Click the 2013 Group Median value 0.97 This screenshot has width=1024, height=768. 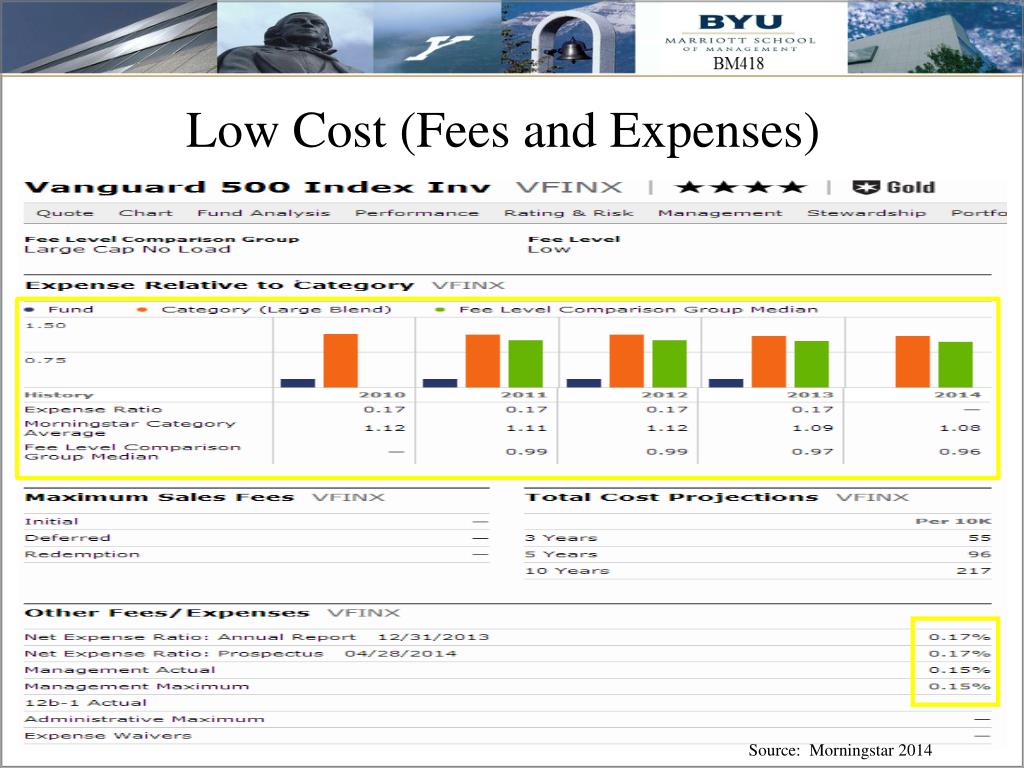point(812,451)
